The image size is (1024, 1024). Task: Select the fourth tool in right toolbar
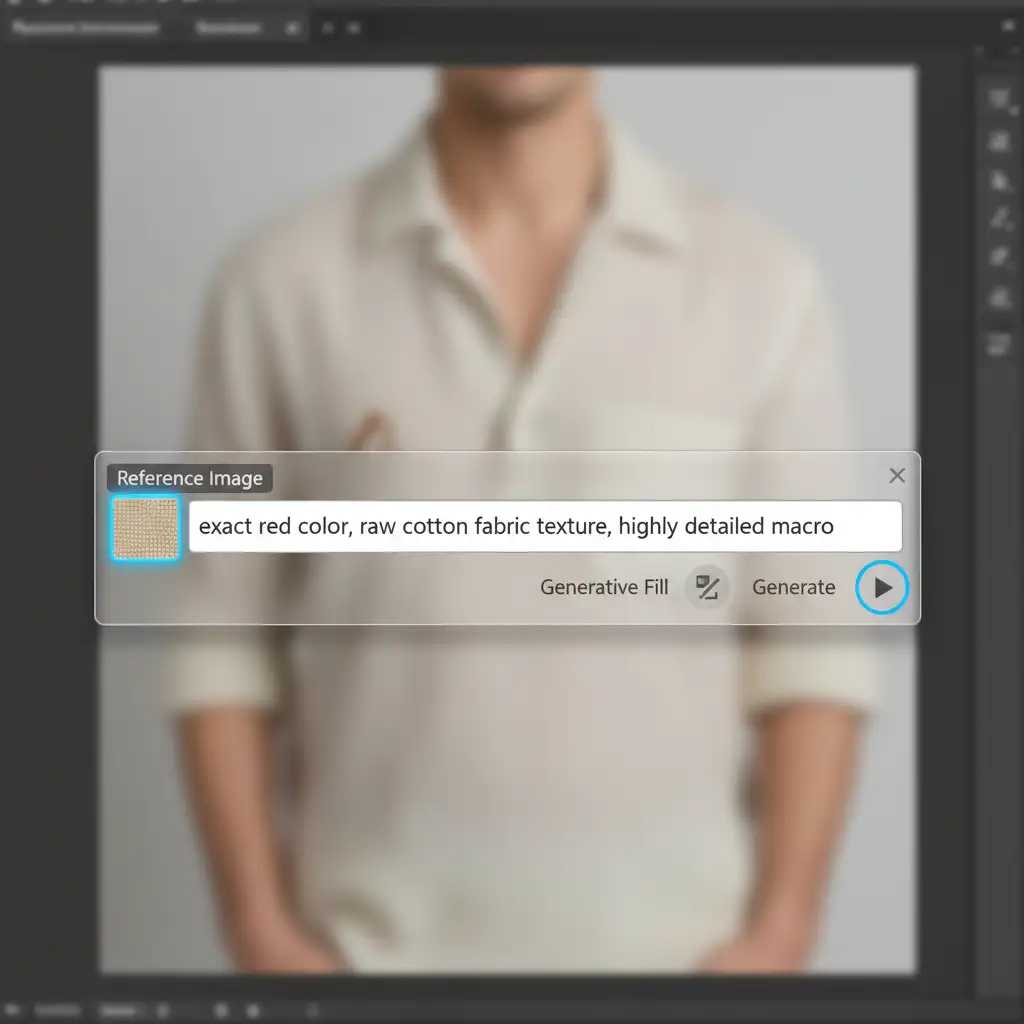(999, 218)
